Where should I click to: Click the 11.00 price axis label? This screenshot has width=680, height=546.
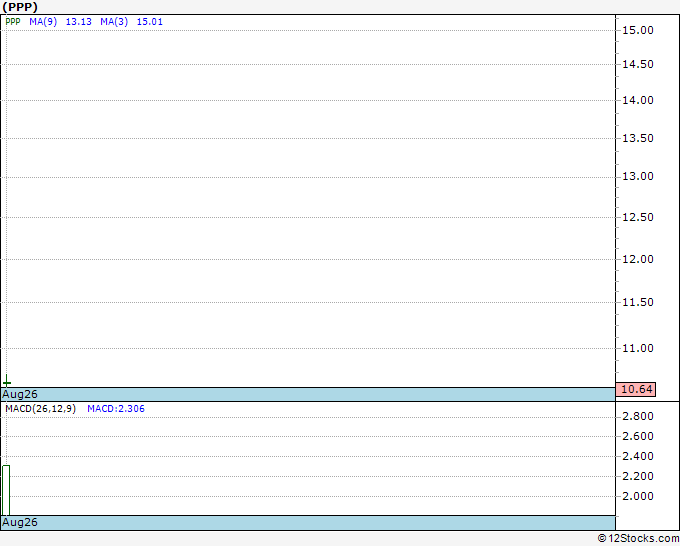(x=638, y=348)
